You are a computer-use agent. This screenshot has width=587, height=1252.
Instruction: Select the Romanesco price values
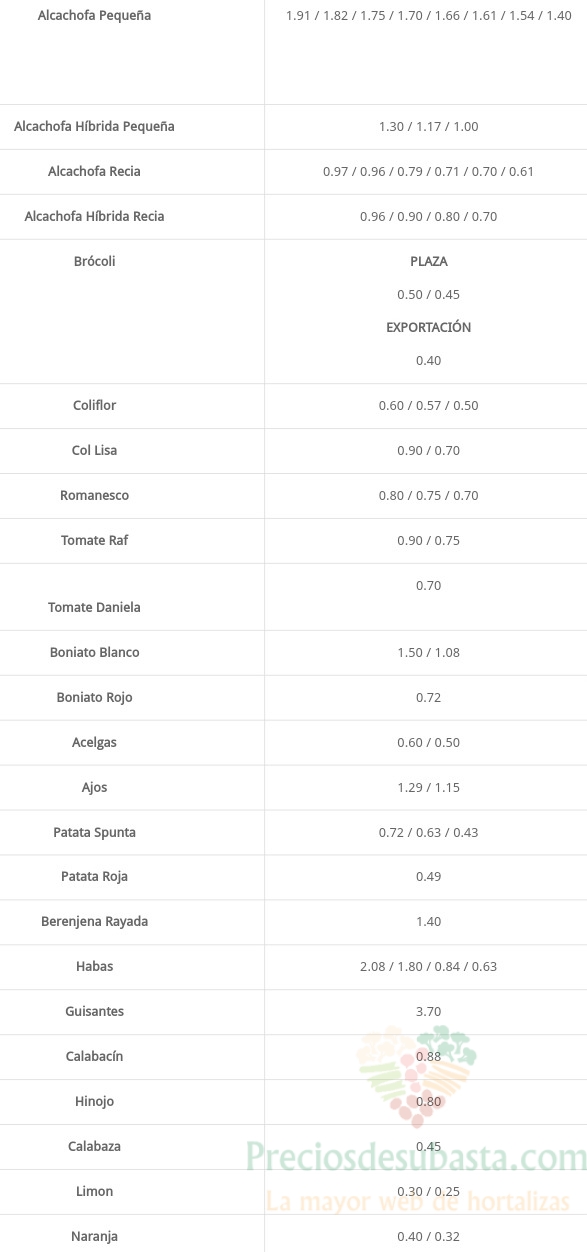point(428,495)
